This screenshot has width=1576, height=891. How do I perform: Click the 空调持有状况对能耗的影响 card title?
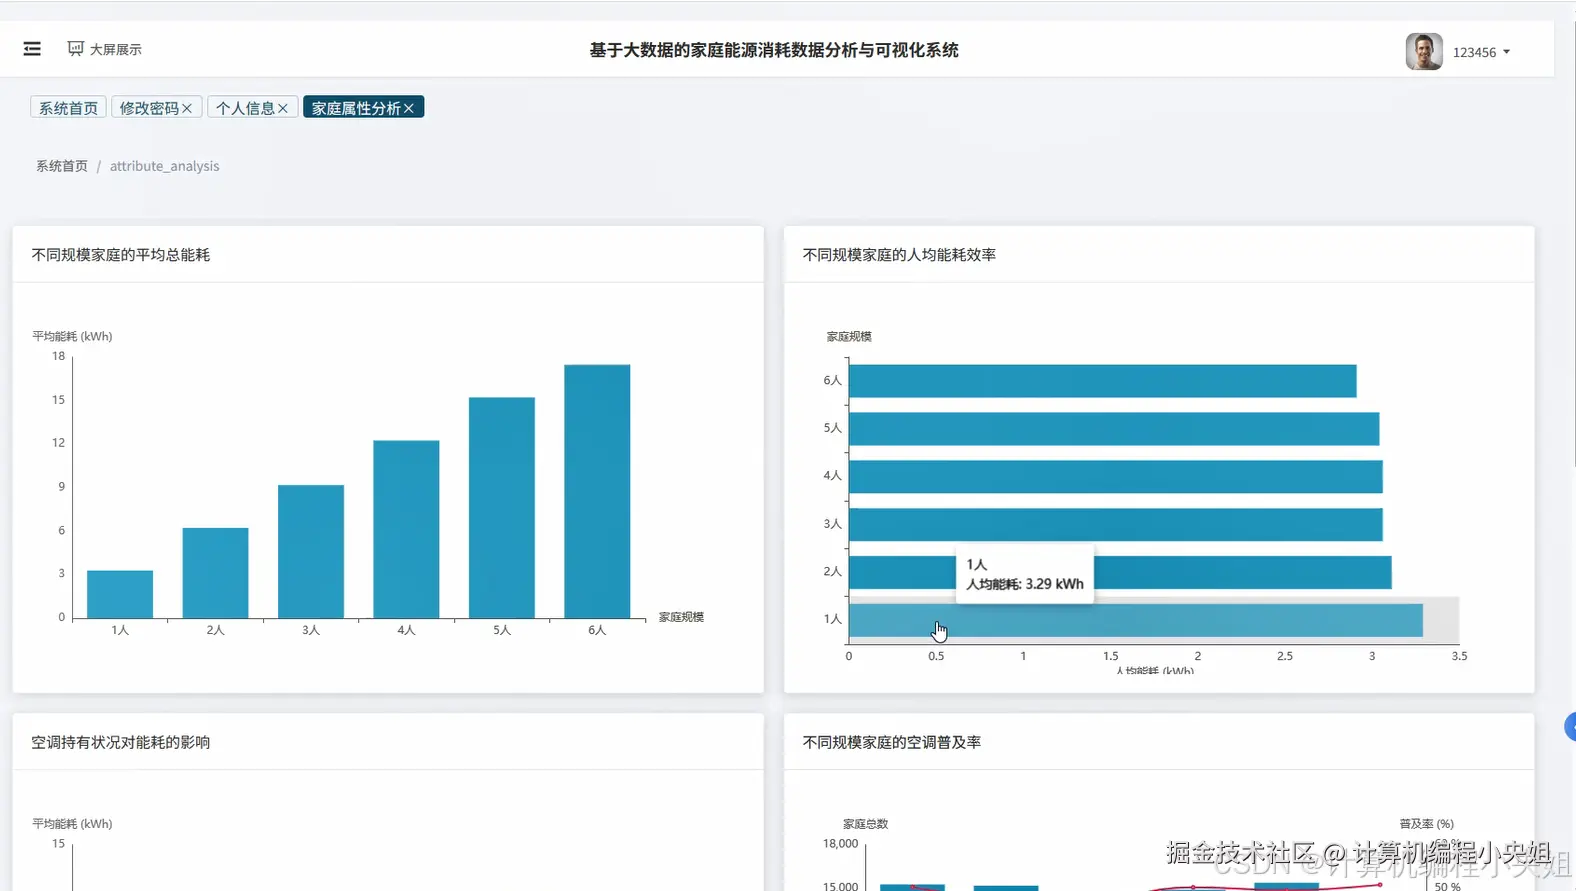(x=121, y=742)
